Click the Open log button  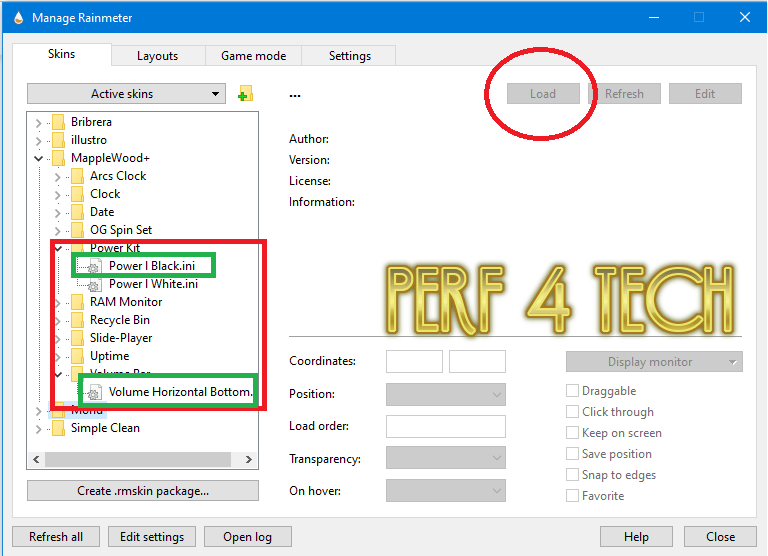[x=248, y=537]
